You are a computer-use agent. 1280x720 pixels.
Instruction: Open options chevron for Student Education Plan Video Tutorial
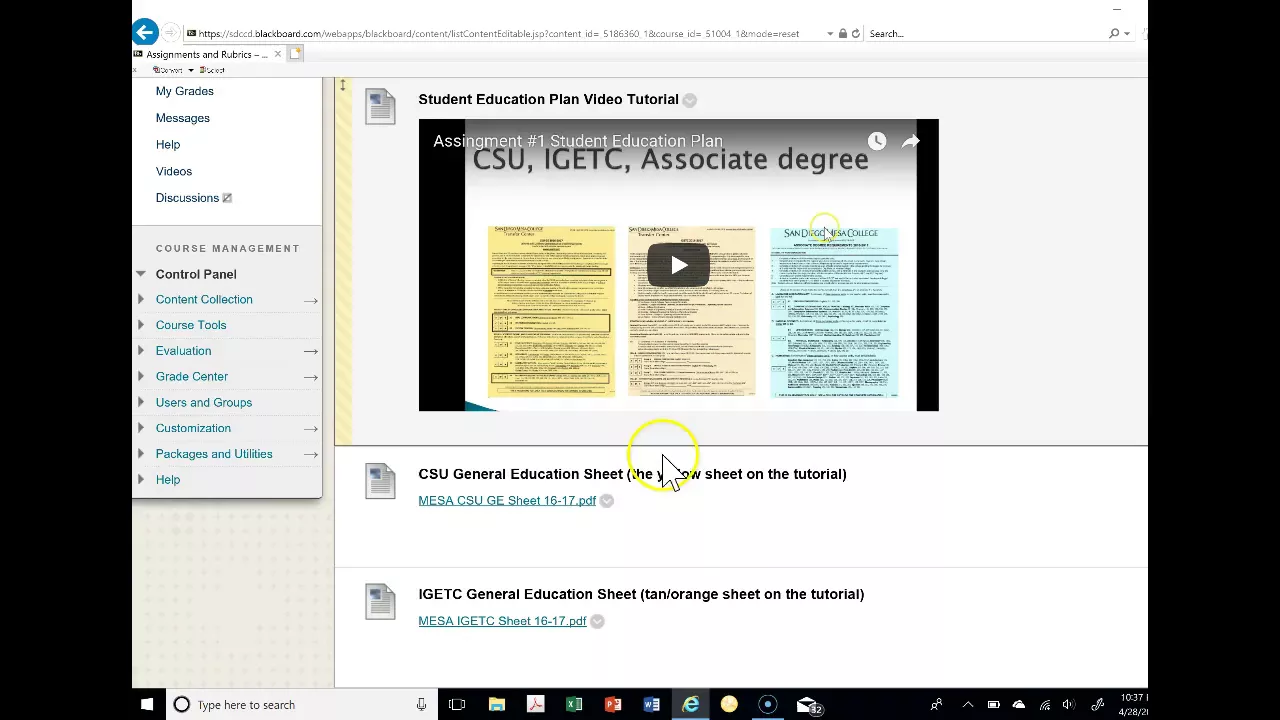coord(689,100)
